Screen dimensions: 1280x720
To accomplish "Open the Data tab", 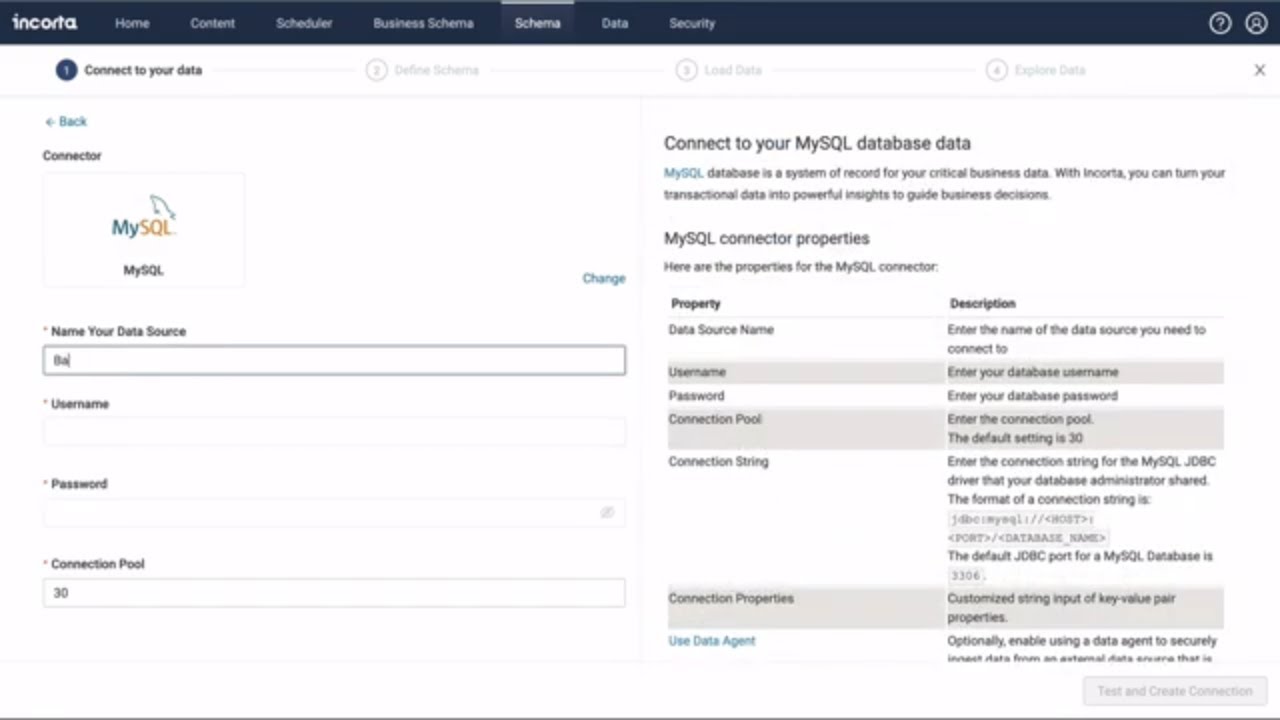I will click(x=615, y=23).
